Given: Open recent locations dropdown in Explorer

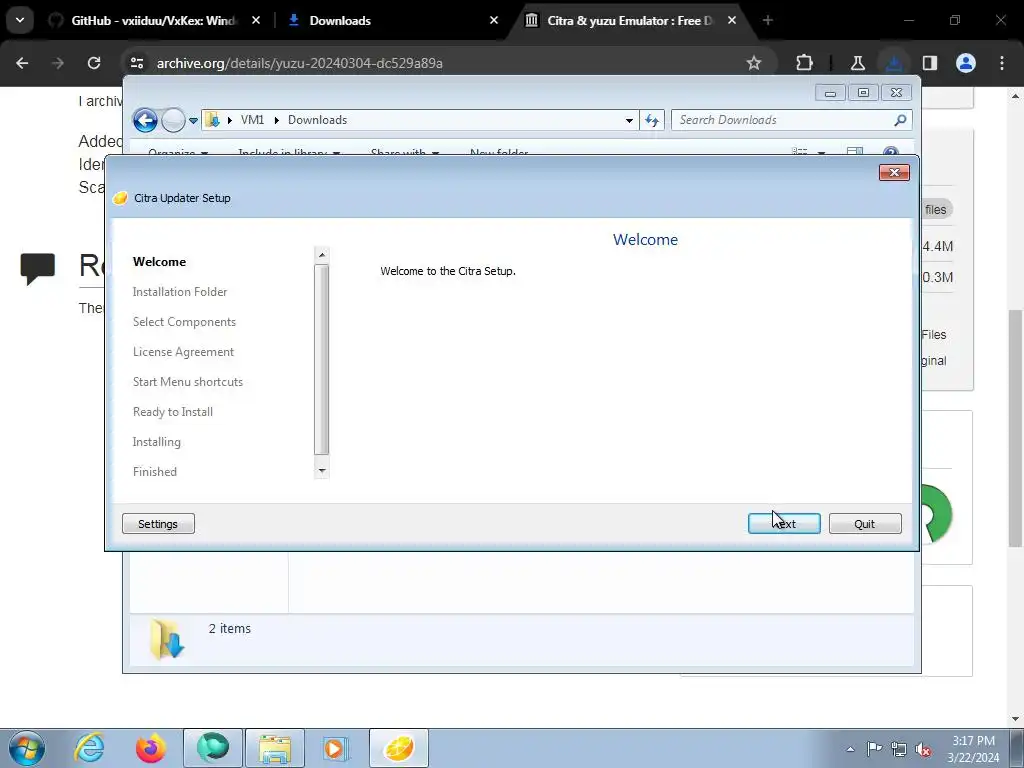Looking at the screenshot, I should point(193,121).
